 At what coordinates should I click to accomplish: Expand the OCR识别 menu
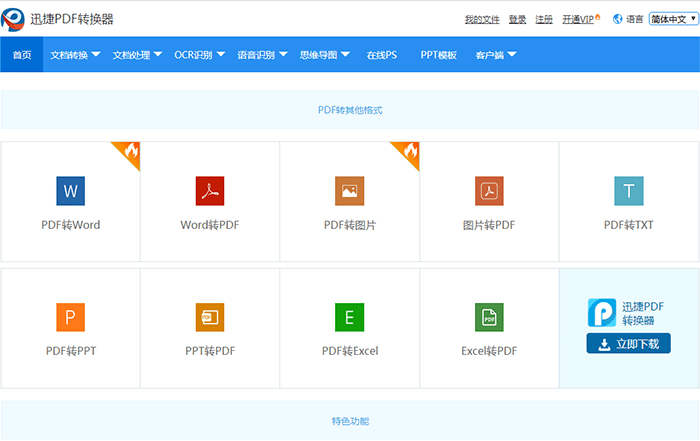pos(200,55)
